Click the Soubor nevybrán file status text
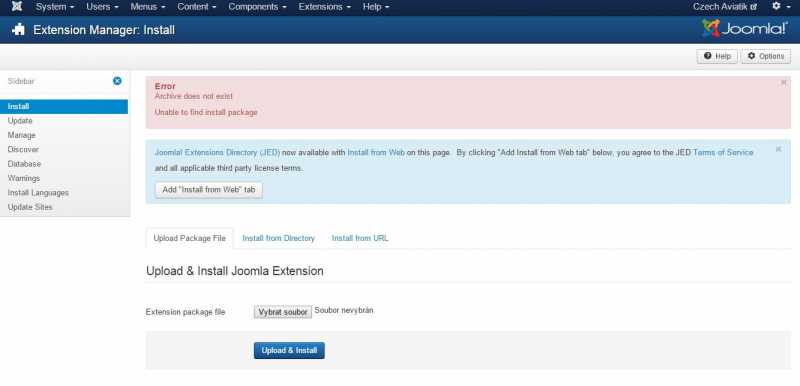The height and width of the screenshot is (386, 800). pos(343,310)
